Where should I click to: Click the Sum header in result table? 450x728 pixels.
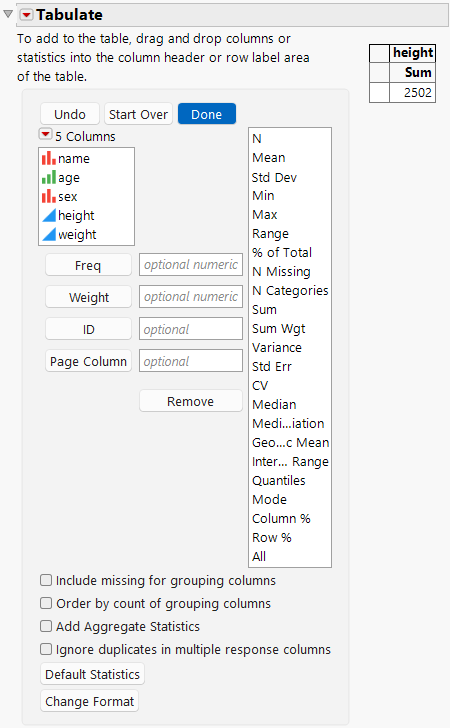click(412, 72)
